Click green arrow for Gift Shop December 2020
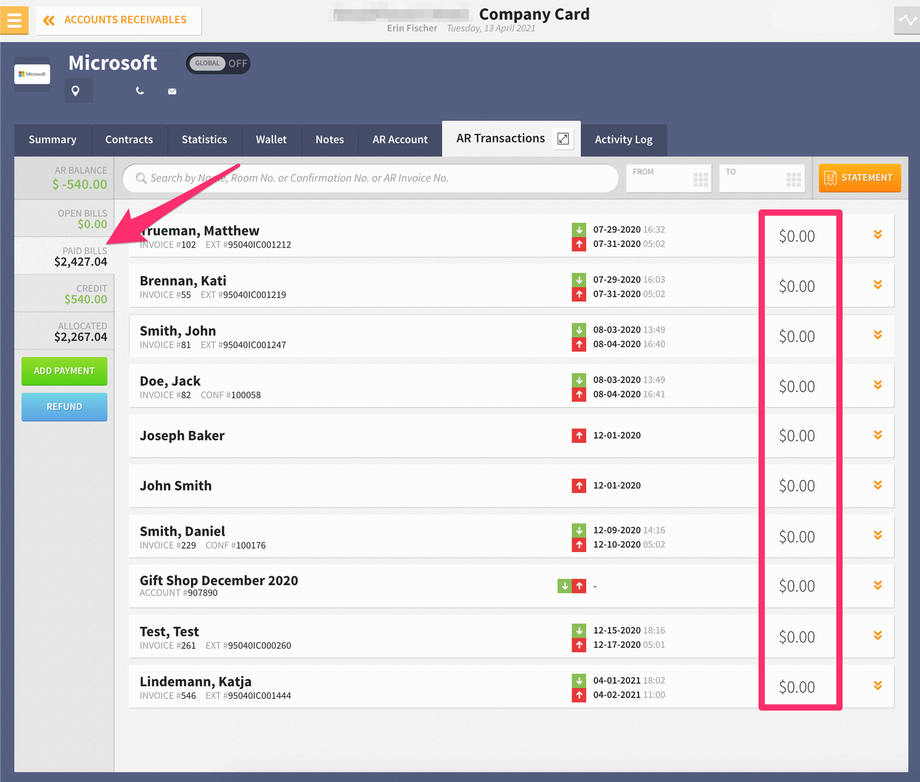The image size is (920, 782). 564,585
